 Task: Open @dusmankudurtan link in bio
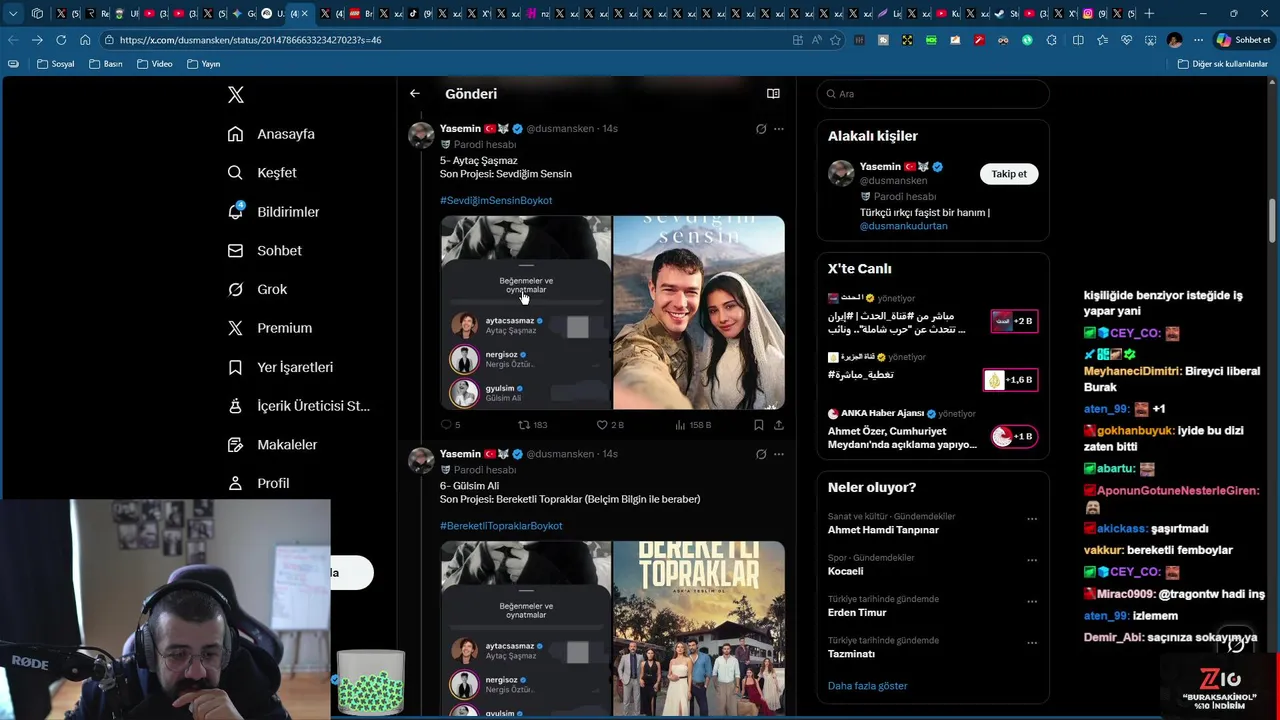point(903,226)
